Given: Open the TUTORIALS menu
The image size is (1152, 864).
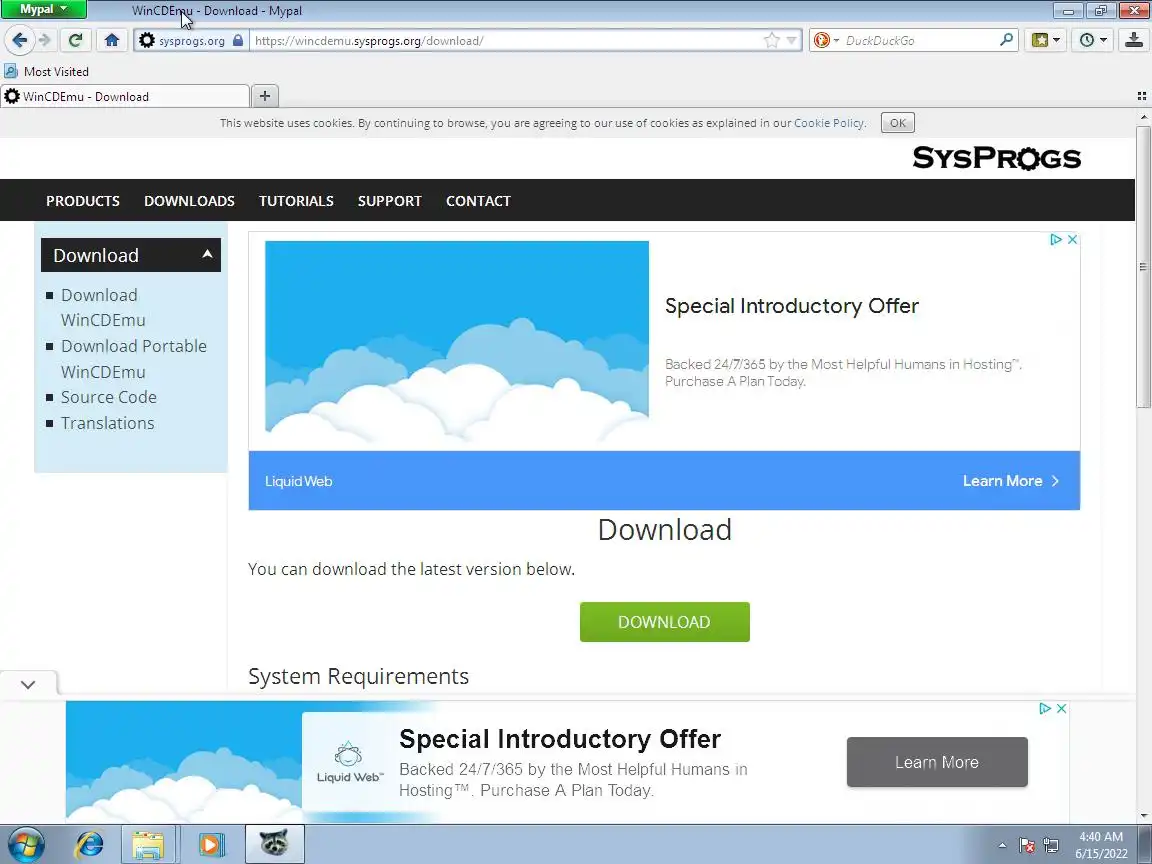Looking at the screenshot, I should point(296,201).
